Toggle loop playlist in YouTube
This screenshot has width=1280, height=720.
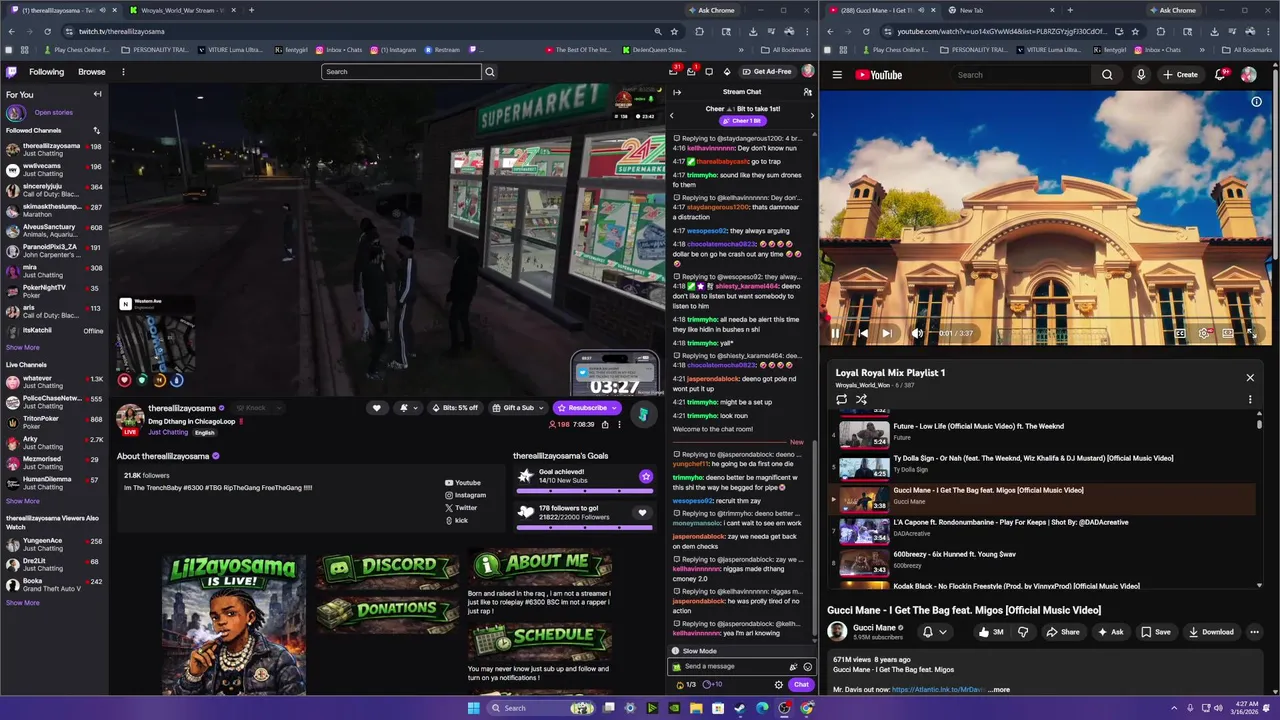(x=842, y=399)
